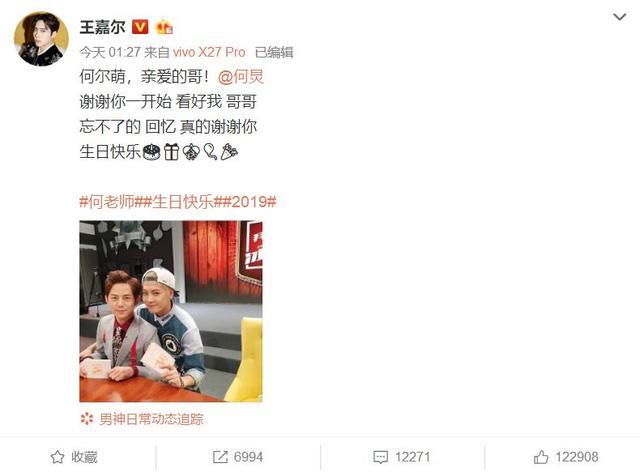
Task: Click the 王嘉尔 profile avatar
Action: [41, 39]
